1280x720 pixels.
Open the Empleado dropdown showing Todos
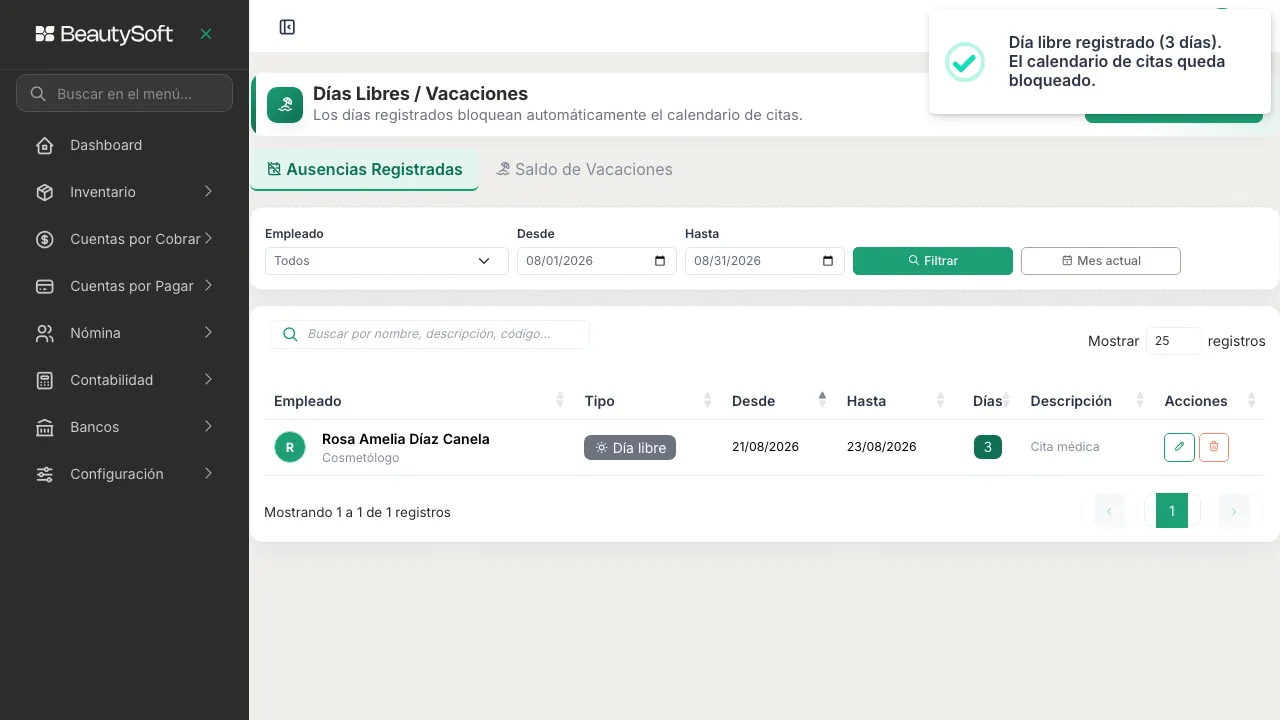tap(386, 261)
